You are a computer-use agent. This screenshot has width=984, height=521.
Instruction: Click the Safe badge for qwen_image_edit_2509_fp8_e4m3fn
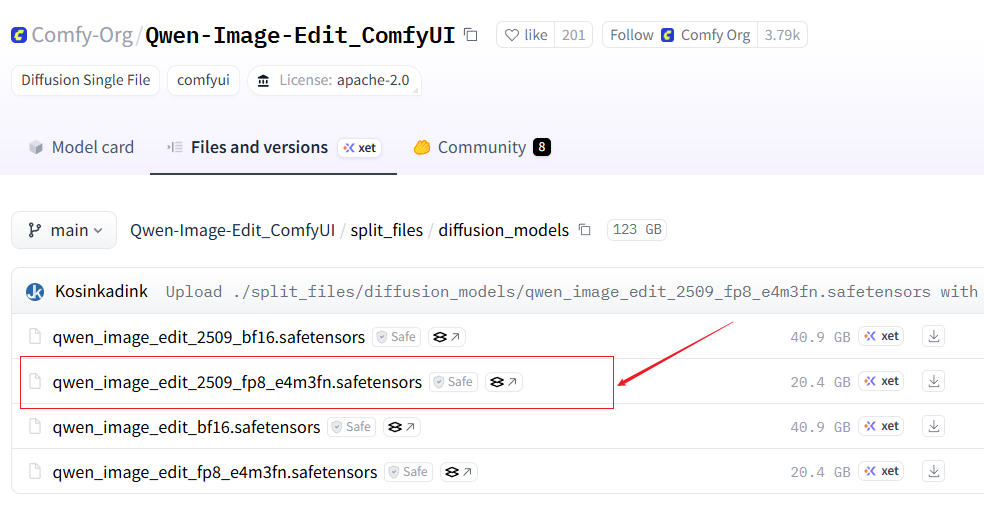[454, 382]
